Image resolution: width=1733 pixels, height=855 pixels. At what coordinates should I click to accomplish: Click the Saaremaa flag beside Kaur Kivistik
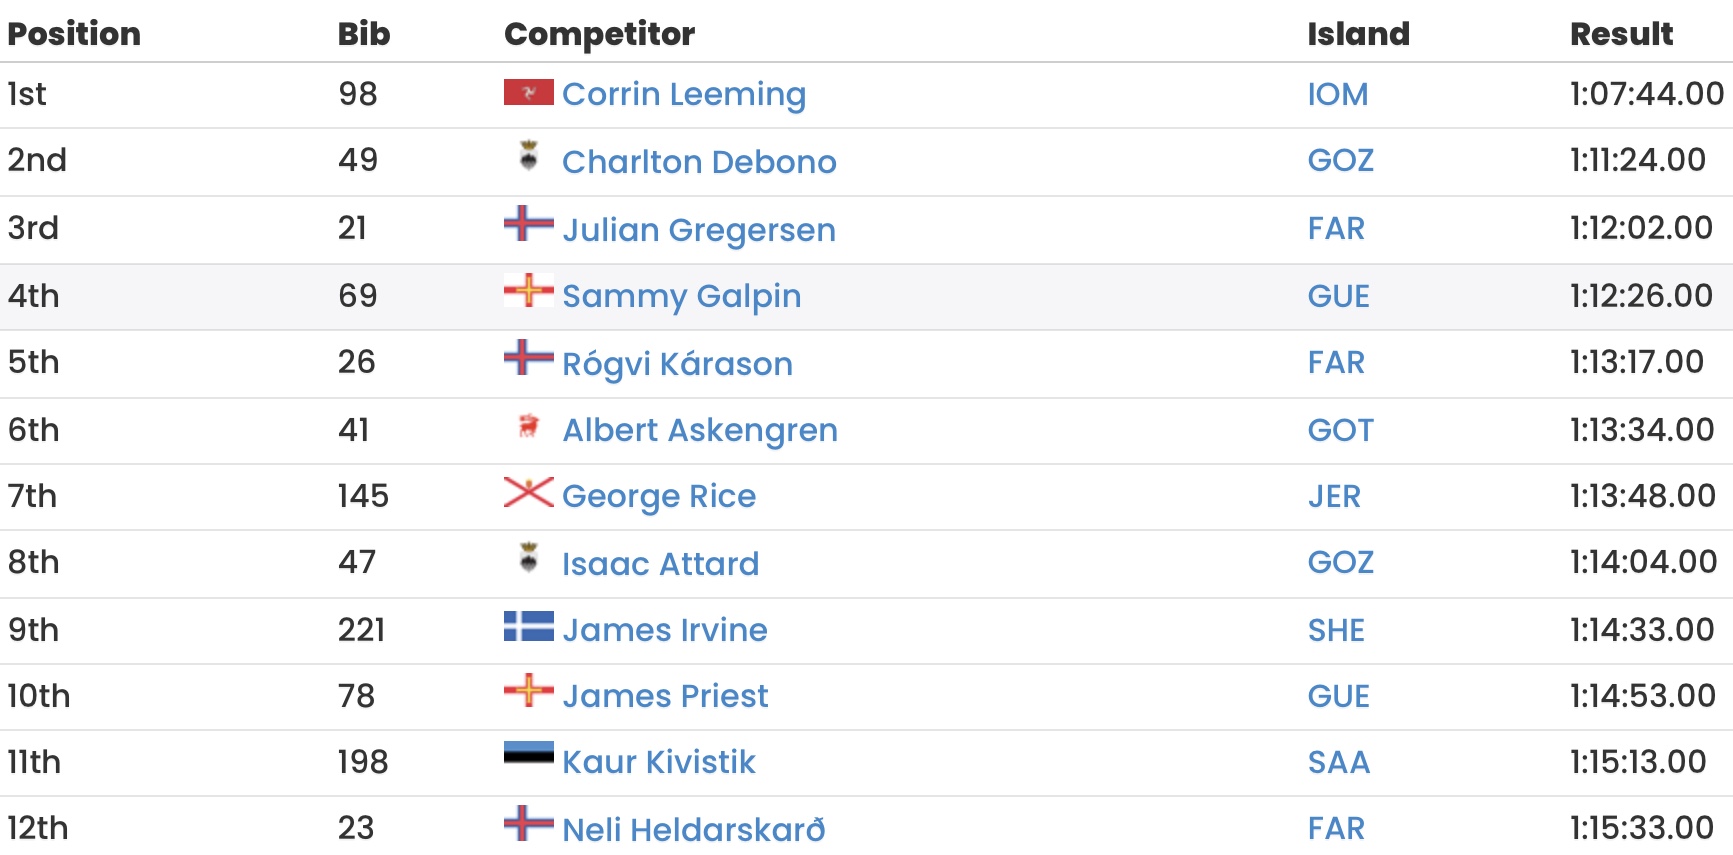click(528, 753)
